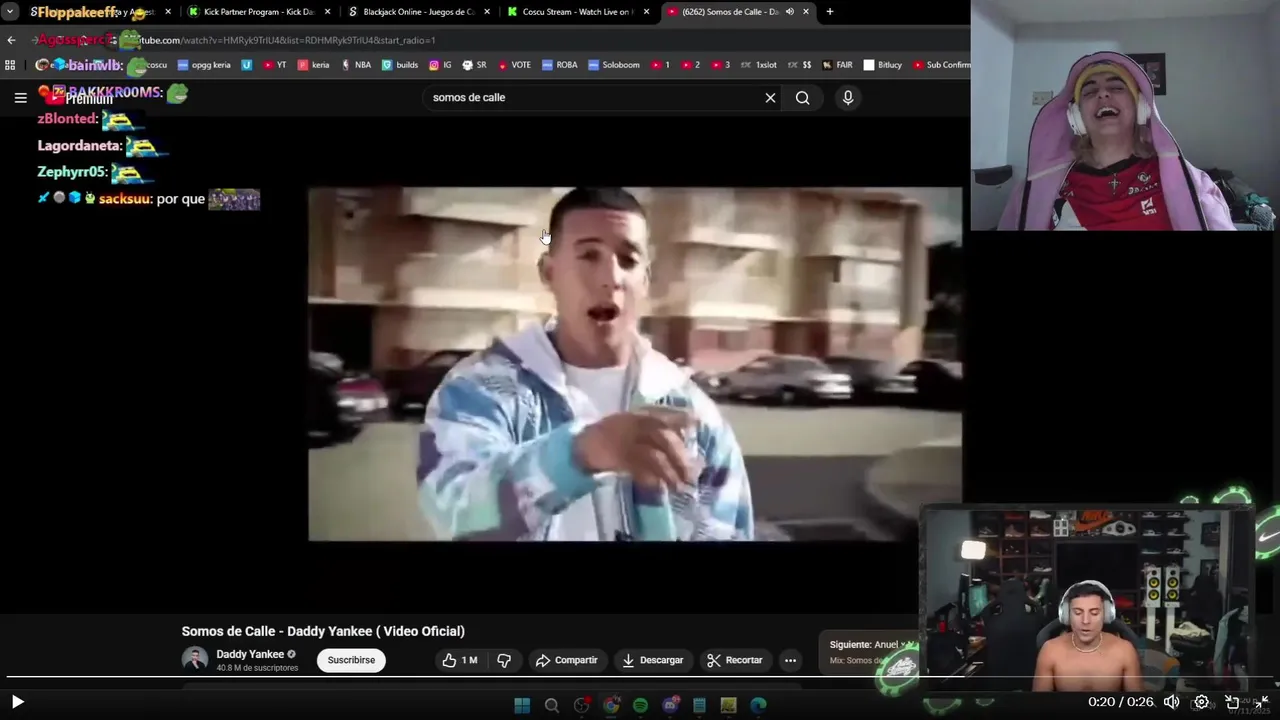
Task: Click the YouTube search magnifier button
Action: pos(802,98)
